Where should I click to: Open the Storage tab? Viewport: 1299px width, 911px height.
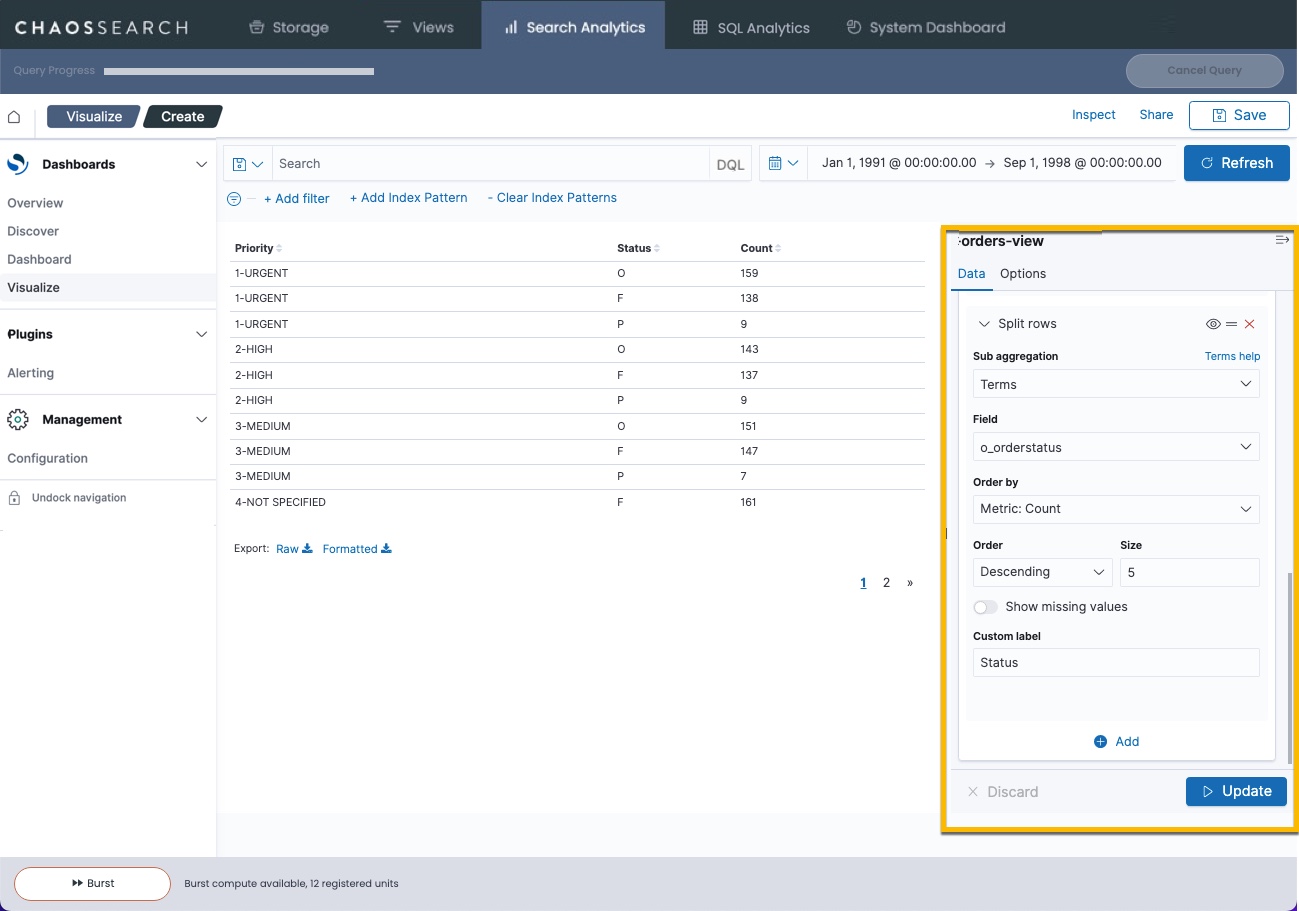coord(288,27)
